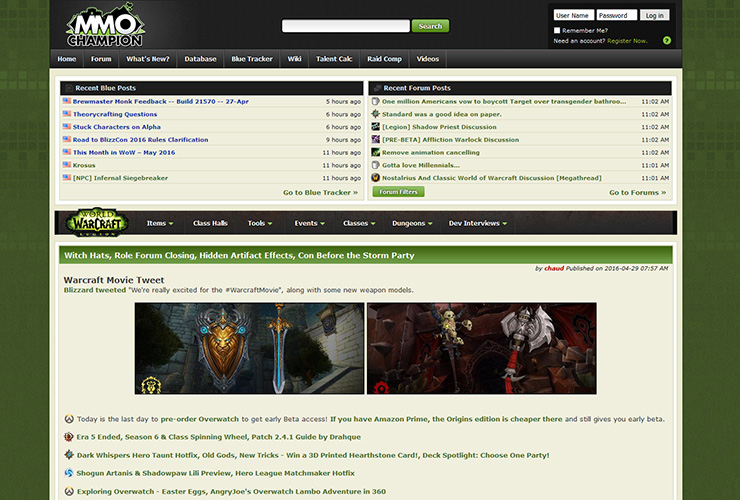
Task: Click the Forum Filters button
Action: tap(398, 192)
